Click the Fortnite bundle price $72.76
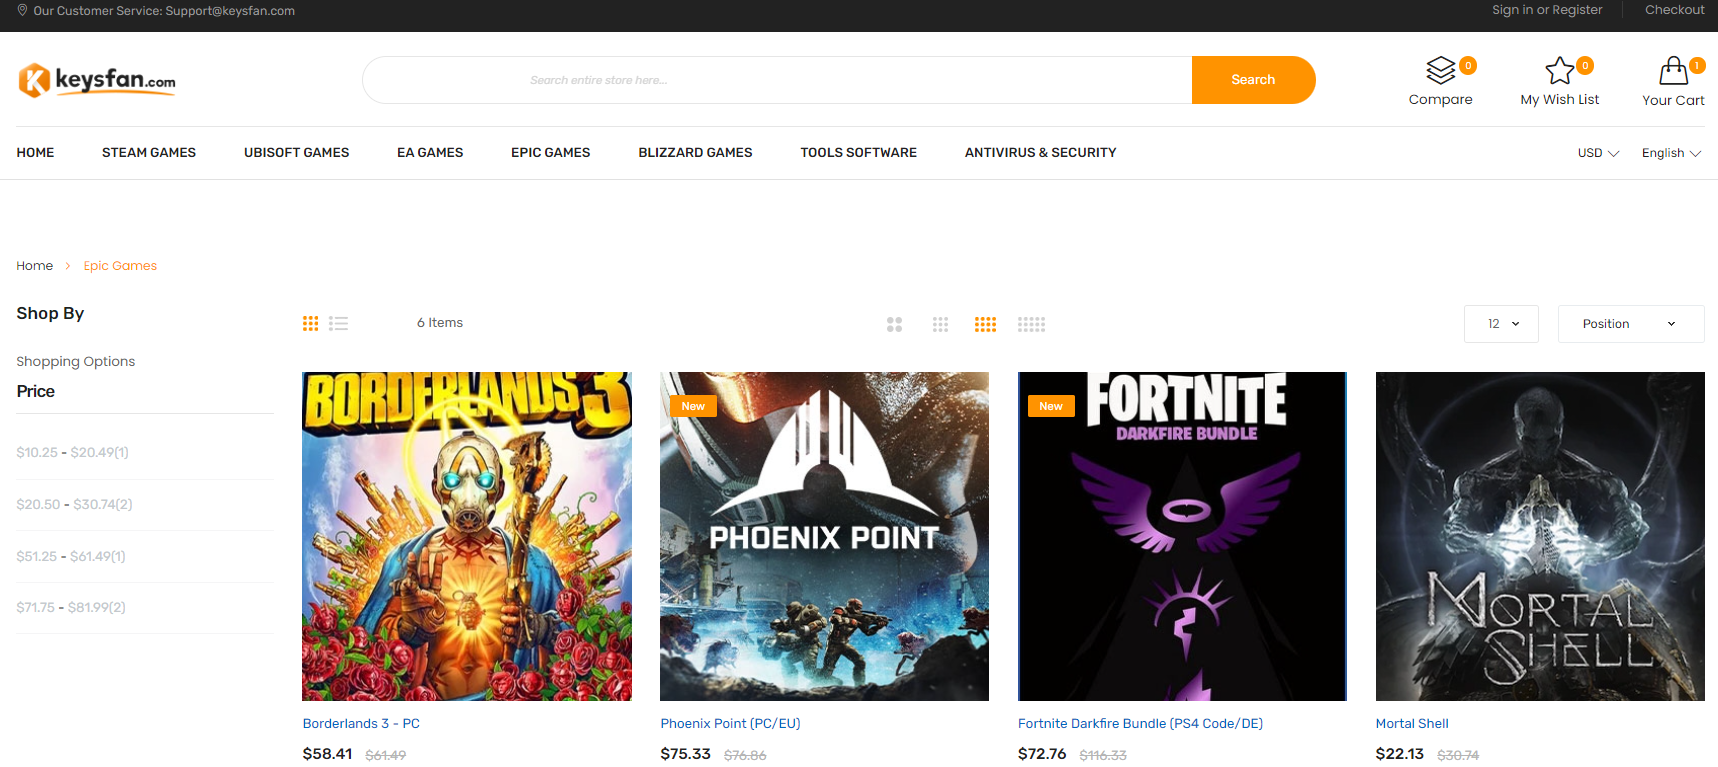 [x=1042, y=754]
